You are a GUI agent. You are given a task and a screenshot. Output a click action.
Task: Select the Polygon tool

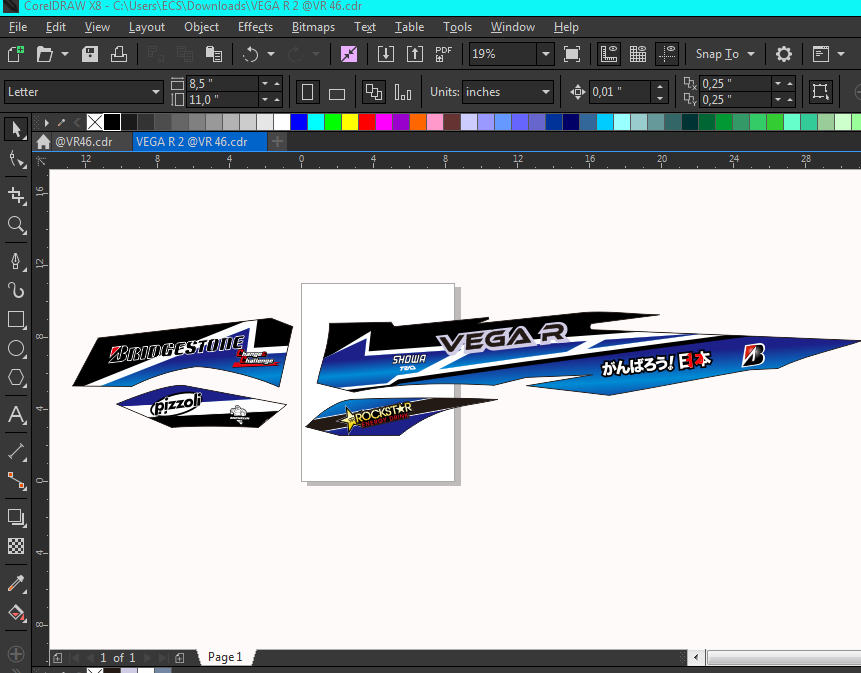[15, 378]
